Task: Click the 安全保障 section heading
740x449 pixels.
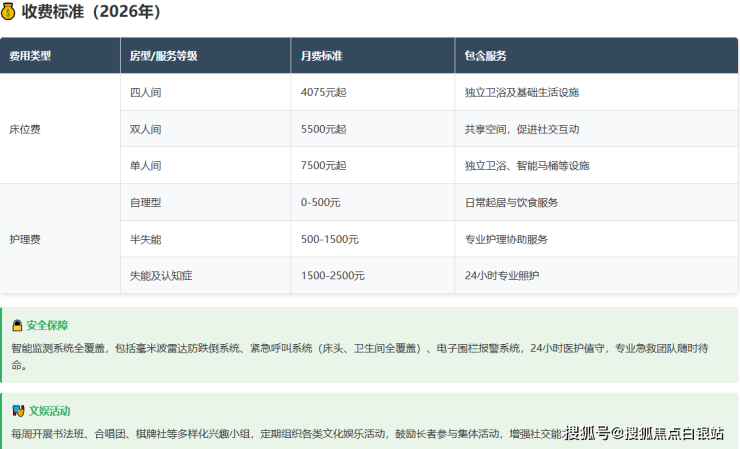Action: click(x=47, y=325)
